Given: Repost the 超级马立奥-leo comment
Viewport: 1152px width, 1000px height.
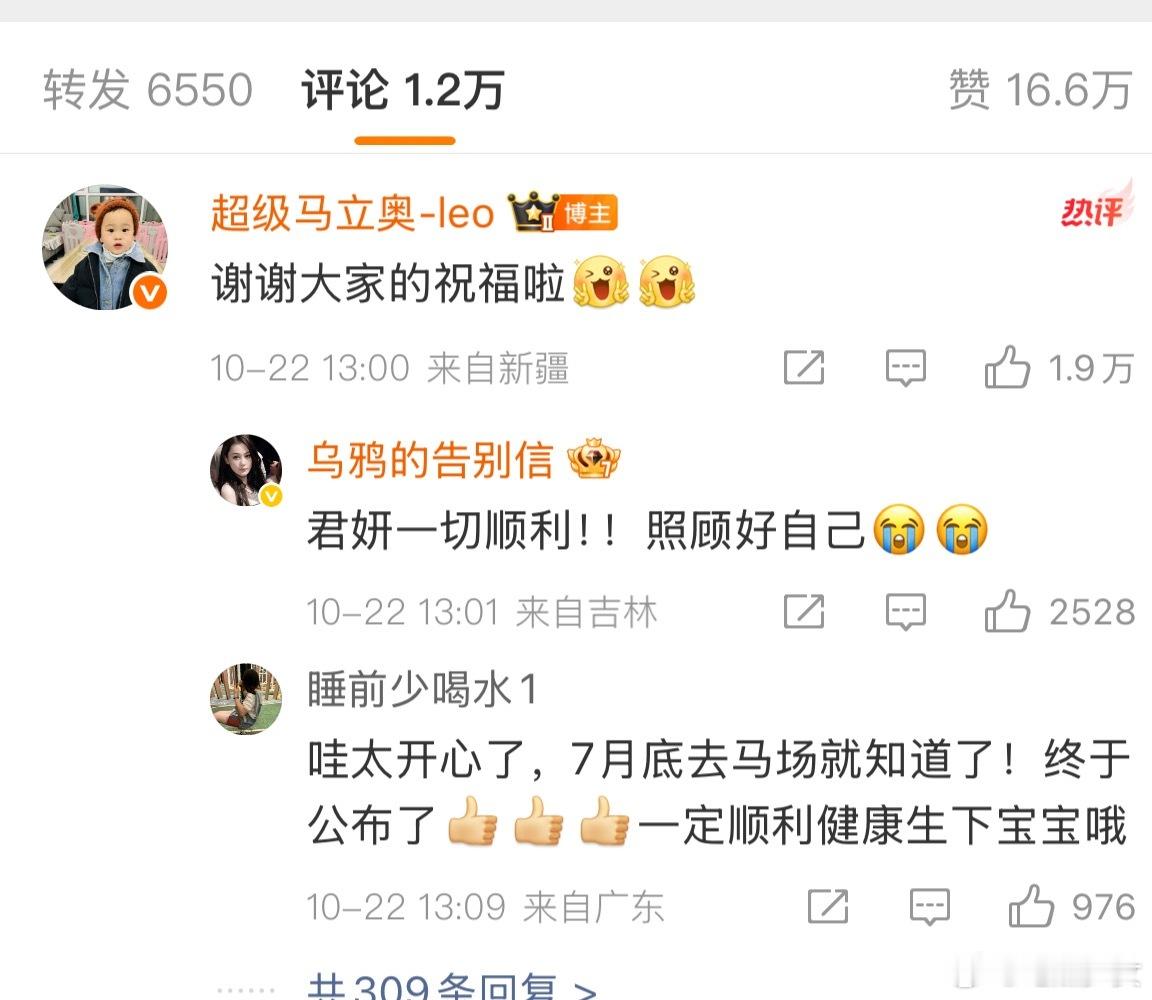Looking at the screenshot, I should pyautogui.click(x=804, y=367).
